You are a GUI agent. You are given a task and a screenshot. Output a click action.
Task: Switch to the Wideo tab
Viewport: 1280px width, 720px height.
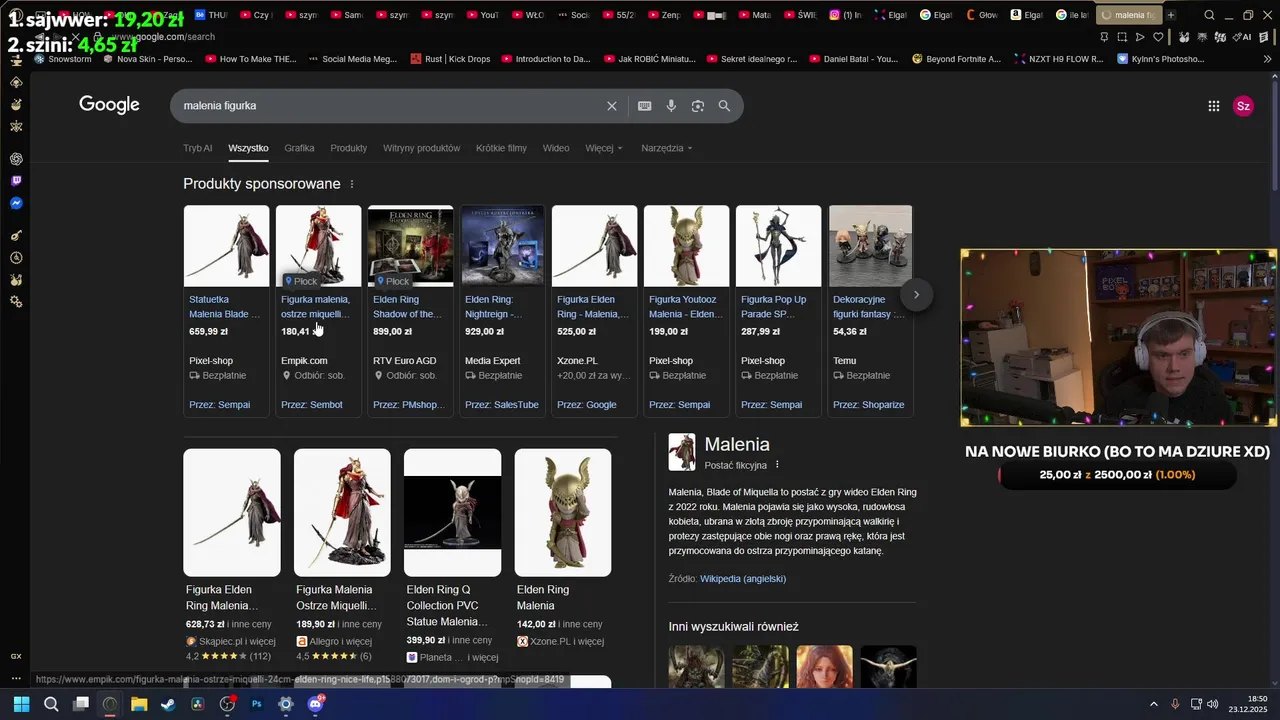point(556,148)
